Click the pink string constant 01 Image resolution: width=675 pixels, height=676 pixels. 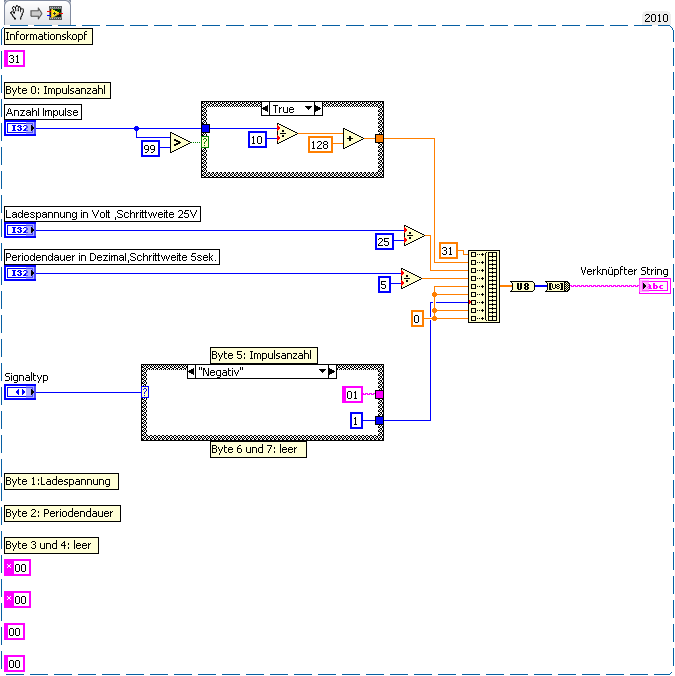click(353, 394)
